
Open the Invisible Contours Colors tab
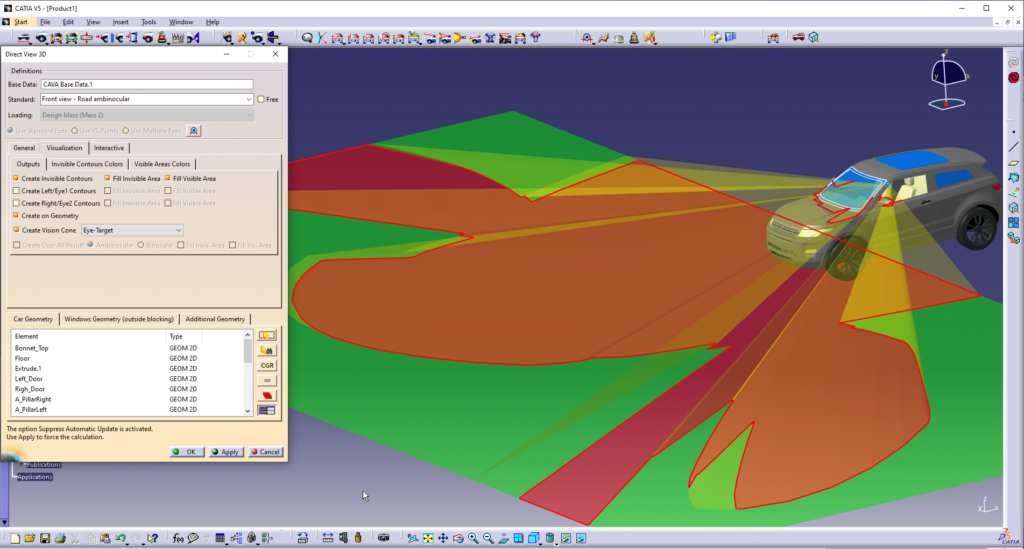click(87, 165)
